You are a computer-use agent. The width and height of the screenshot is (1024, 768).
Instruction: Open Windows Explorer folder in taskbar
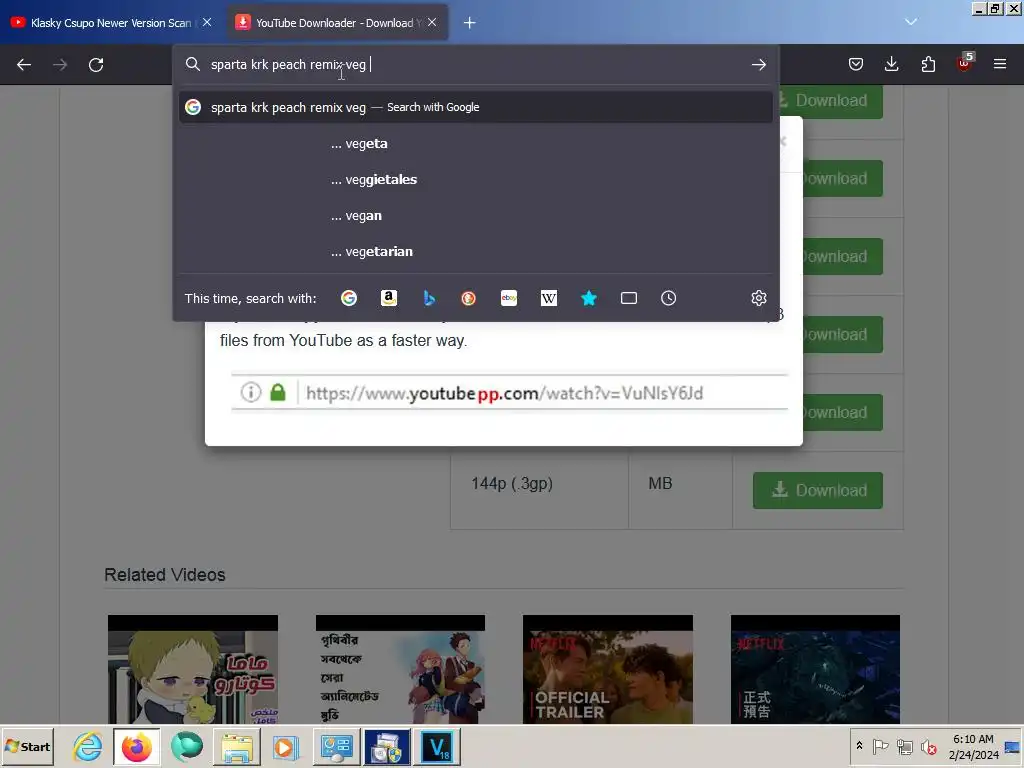[x=236, y=746]
